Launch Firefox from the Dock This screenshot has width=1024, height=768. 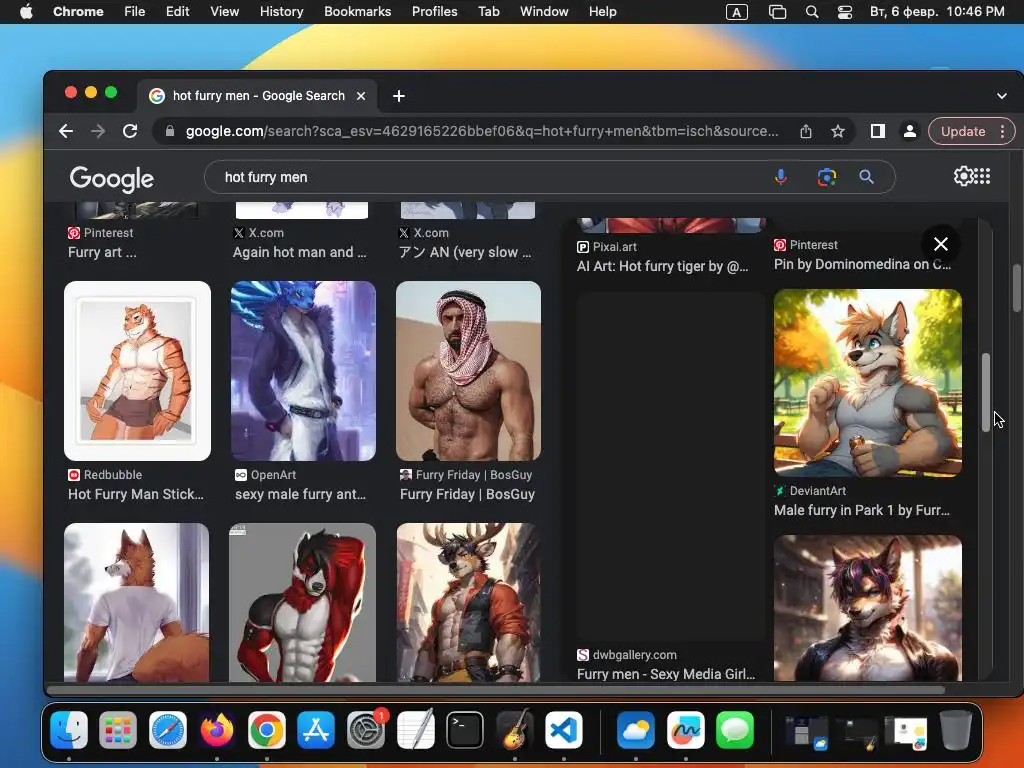click(x=217, y=730)
